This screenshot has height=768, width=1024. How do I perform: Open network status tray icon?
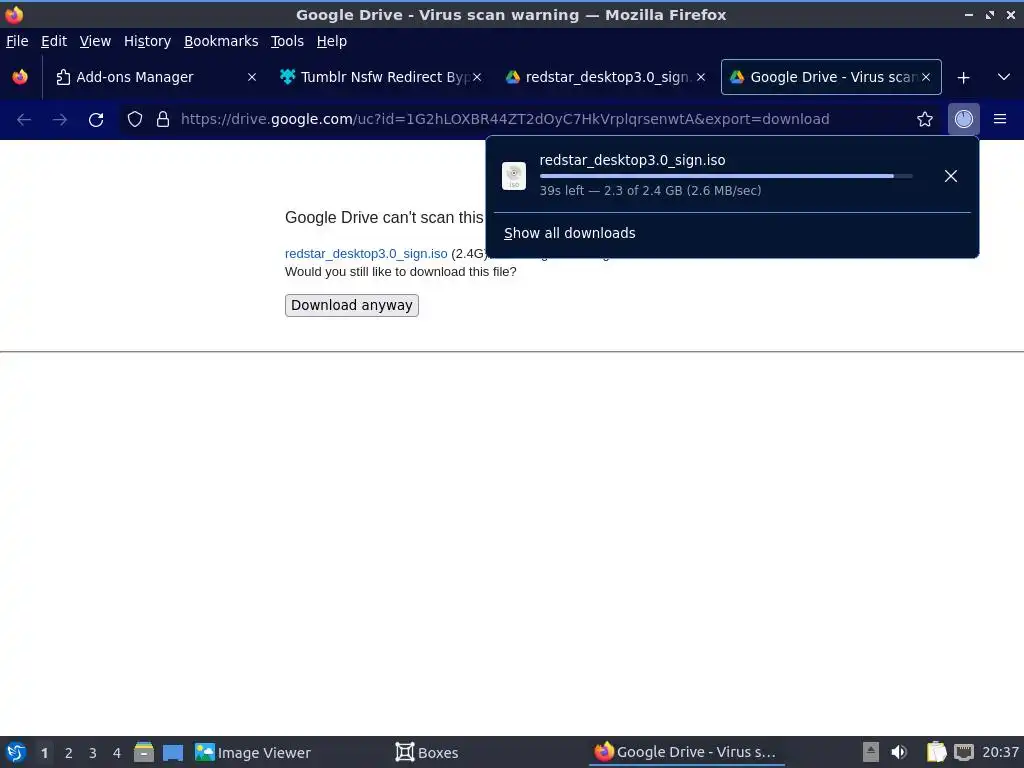(x=964, y=752)
